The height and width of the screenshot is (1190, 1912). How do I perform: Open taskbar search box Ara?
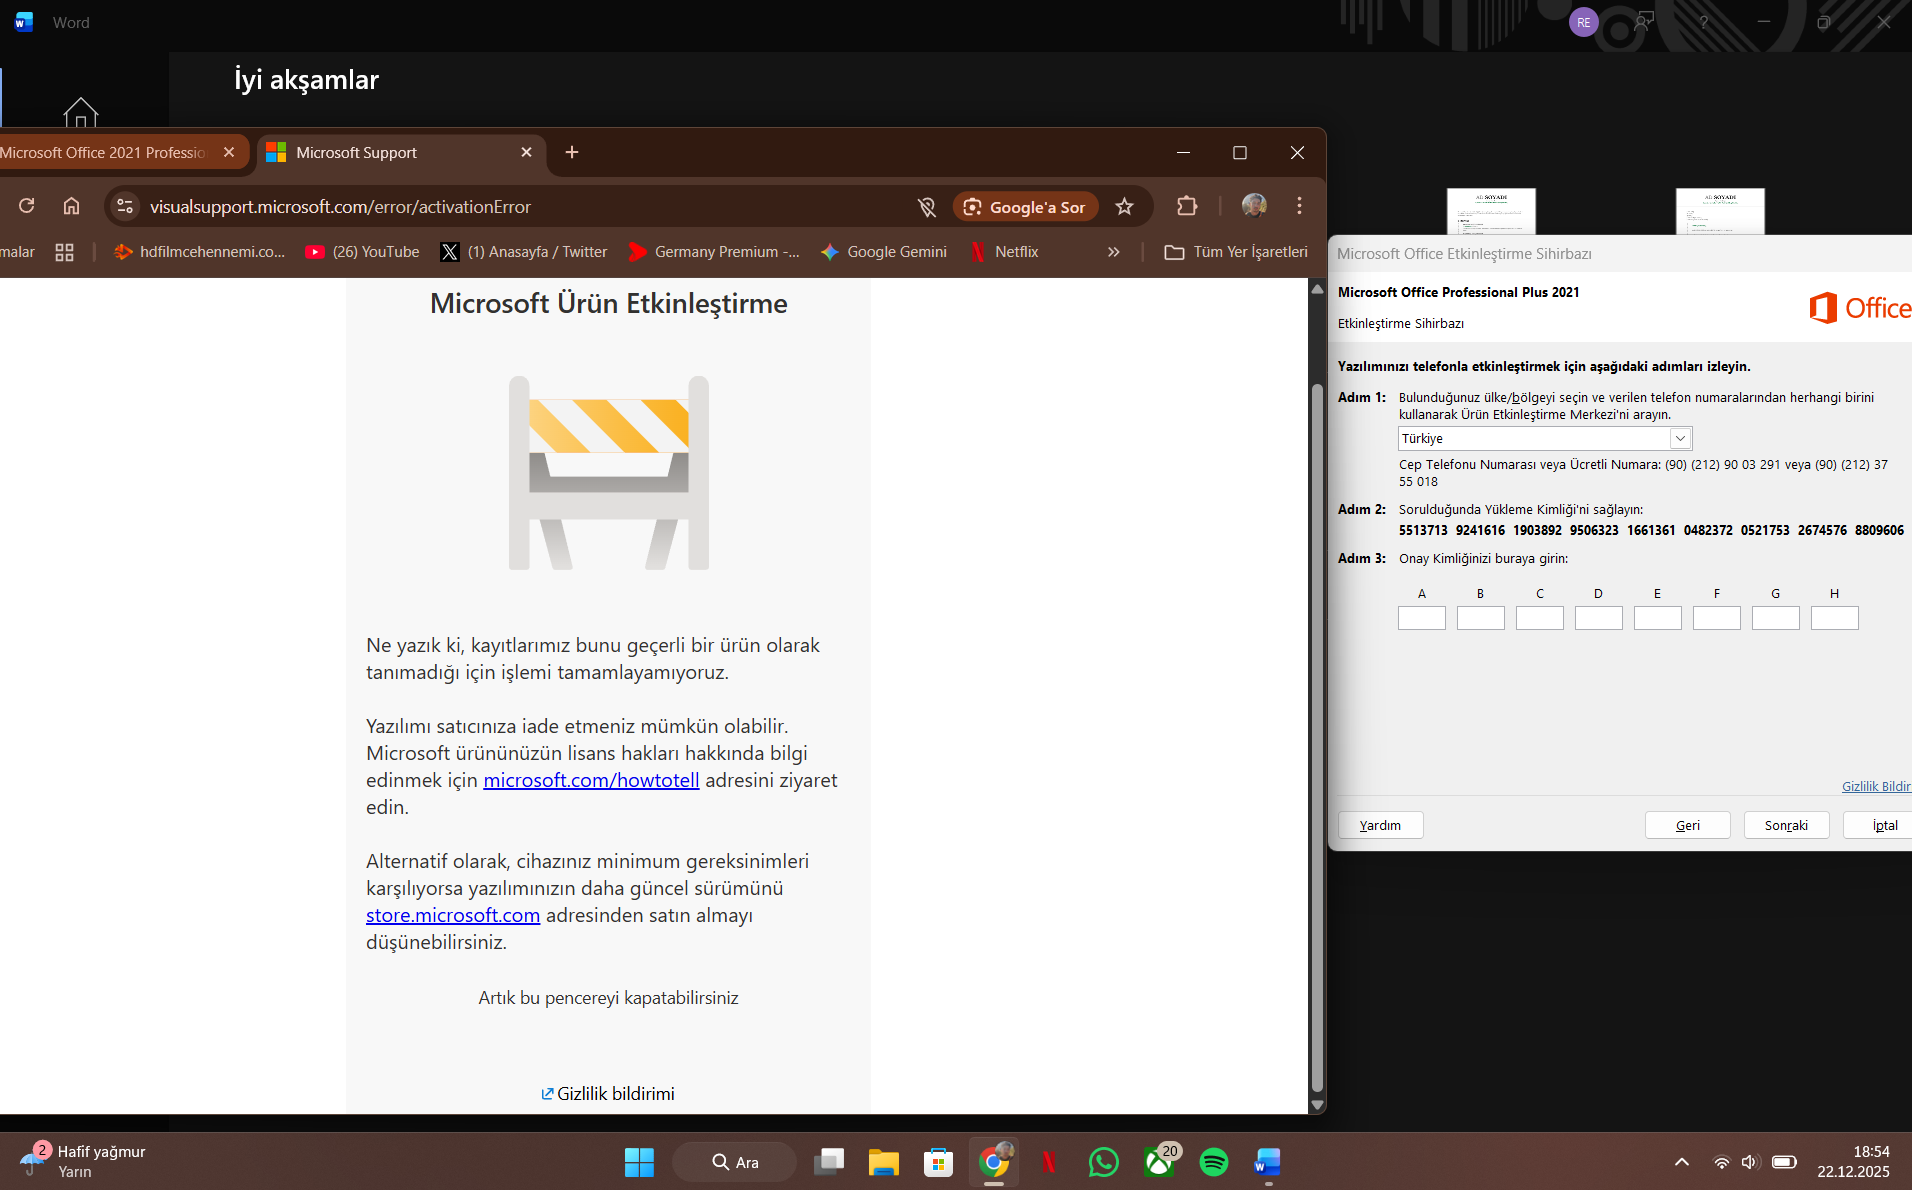tap(735, 1162)
